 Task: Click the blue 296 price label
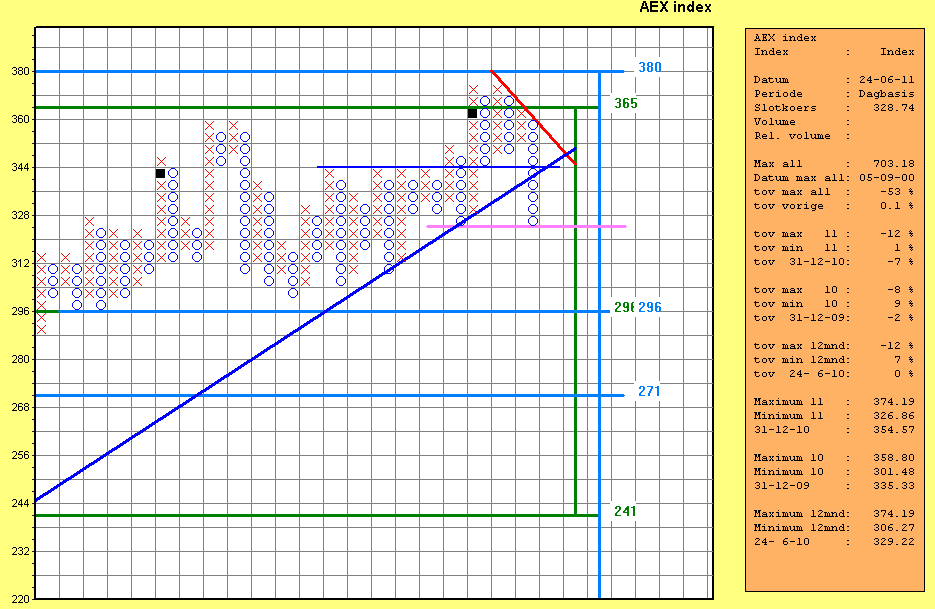click(x=650, y=307)
